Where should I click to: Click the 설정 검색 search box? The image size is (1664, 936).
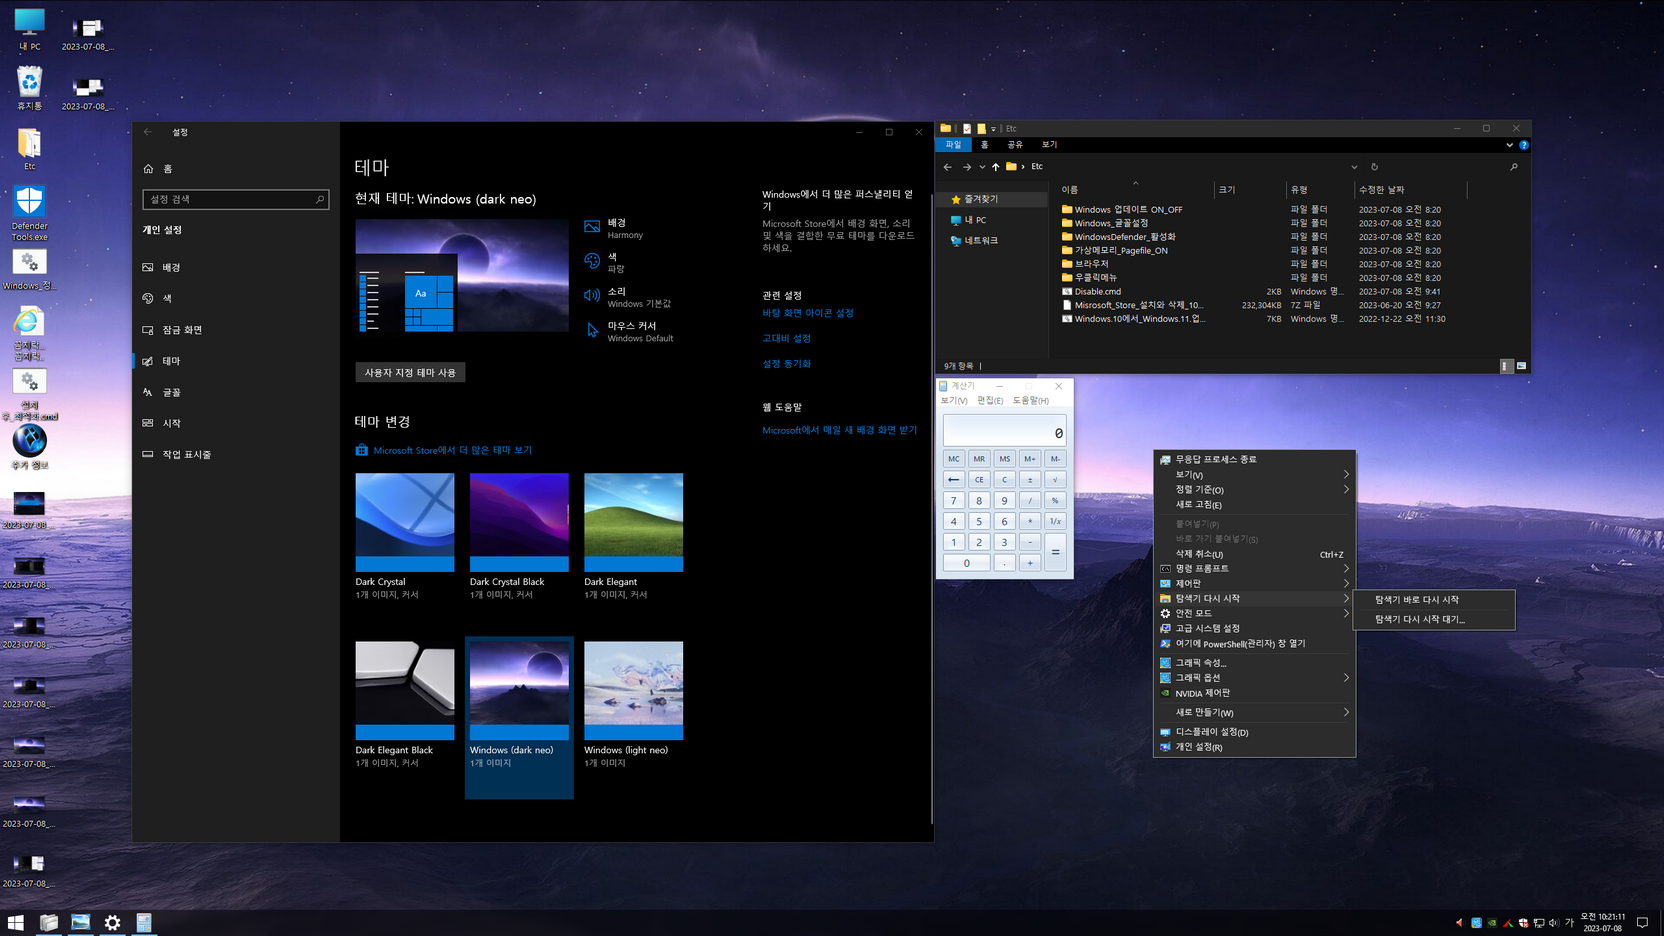coord(236,199)
